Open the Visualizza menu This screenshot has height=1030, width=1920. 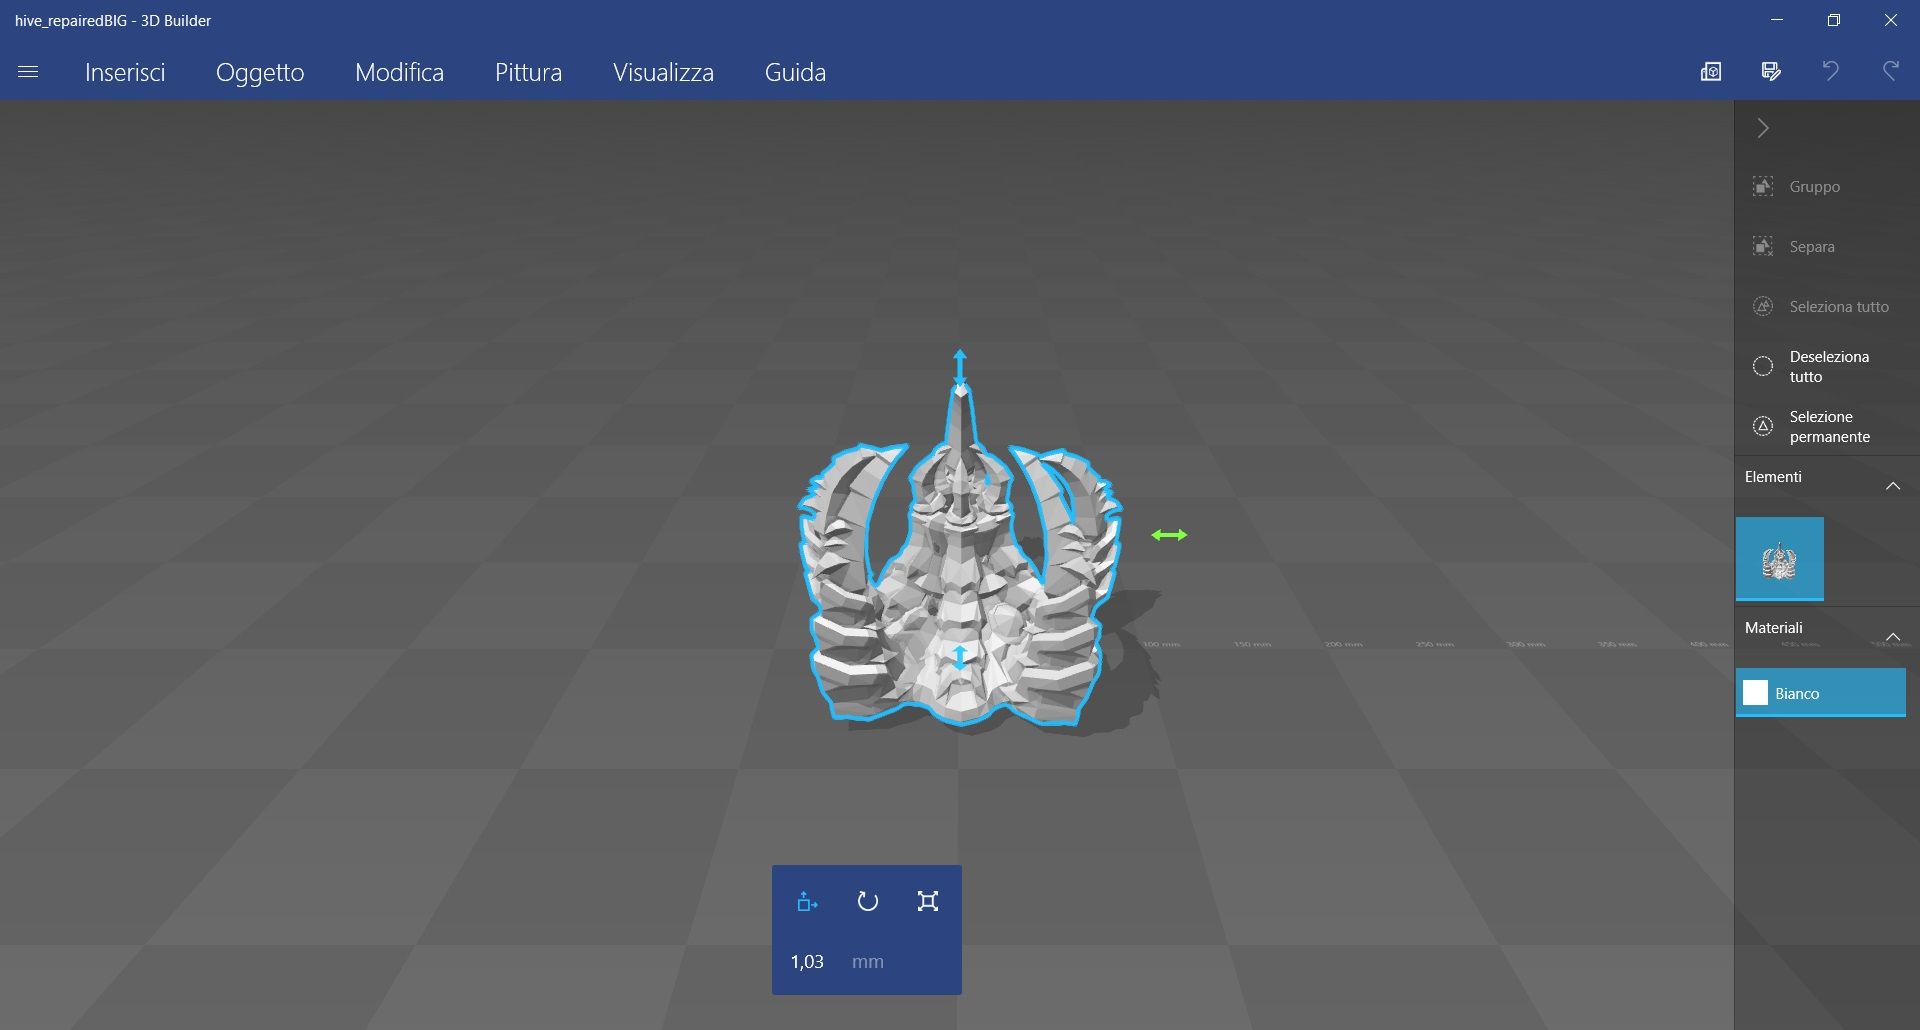pyautogui.click(x=663, y=72)
